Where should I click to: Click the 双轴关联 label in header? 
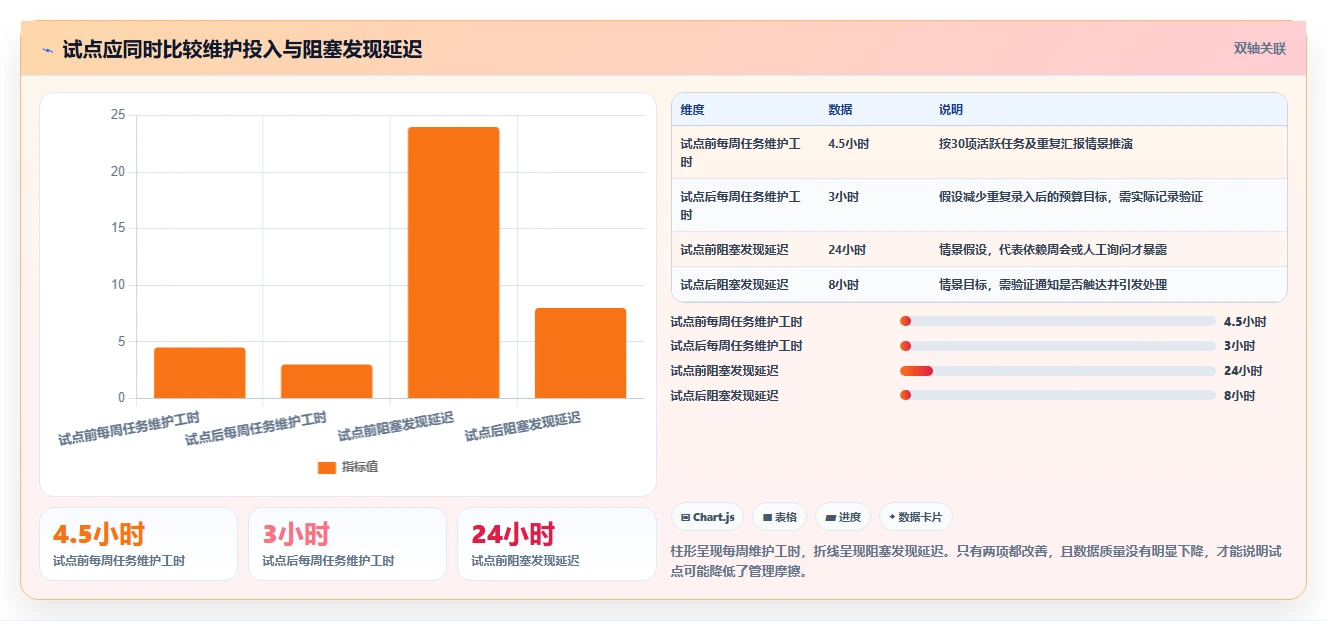(x=1260, y=48)
